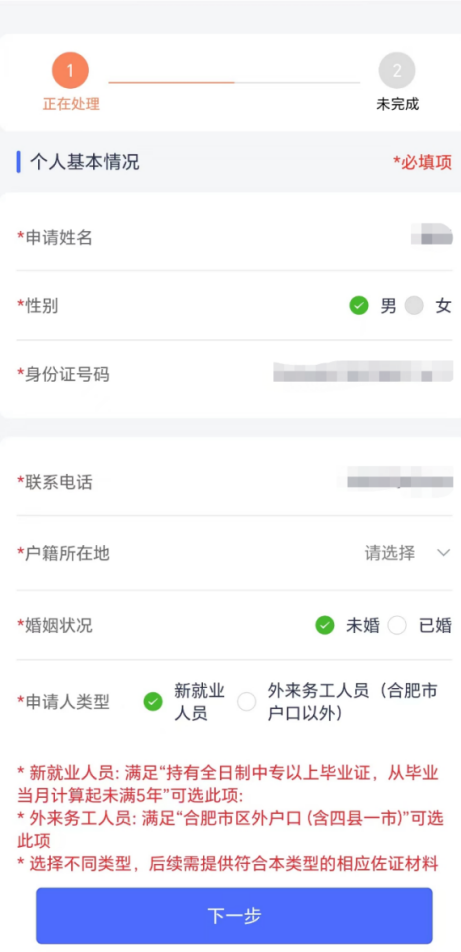This screenshot has height=952, width=461.
Task: Open 请选择 household location selector
Action: [x=389, y=552]
